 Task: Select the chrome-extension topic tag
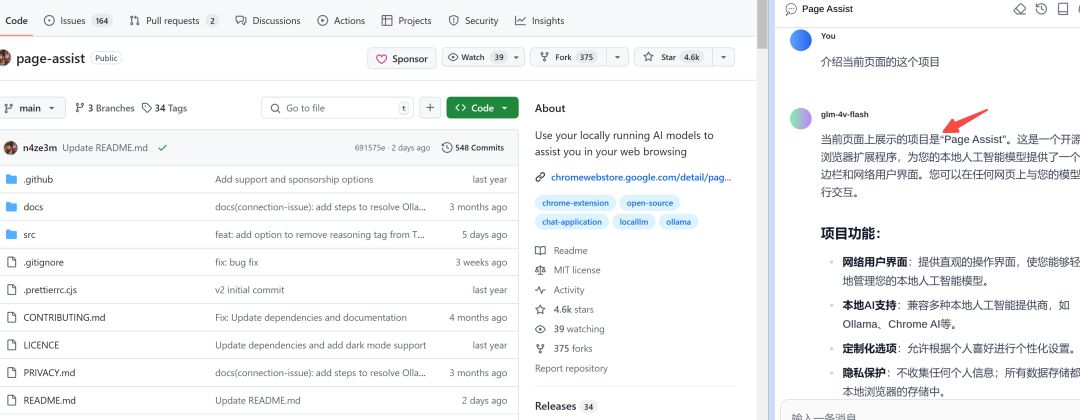pos(574,203)
